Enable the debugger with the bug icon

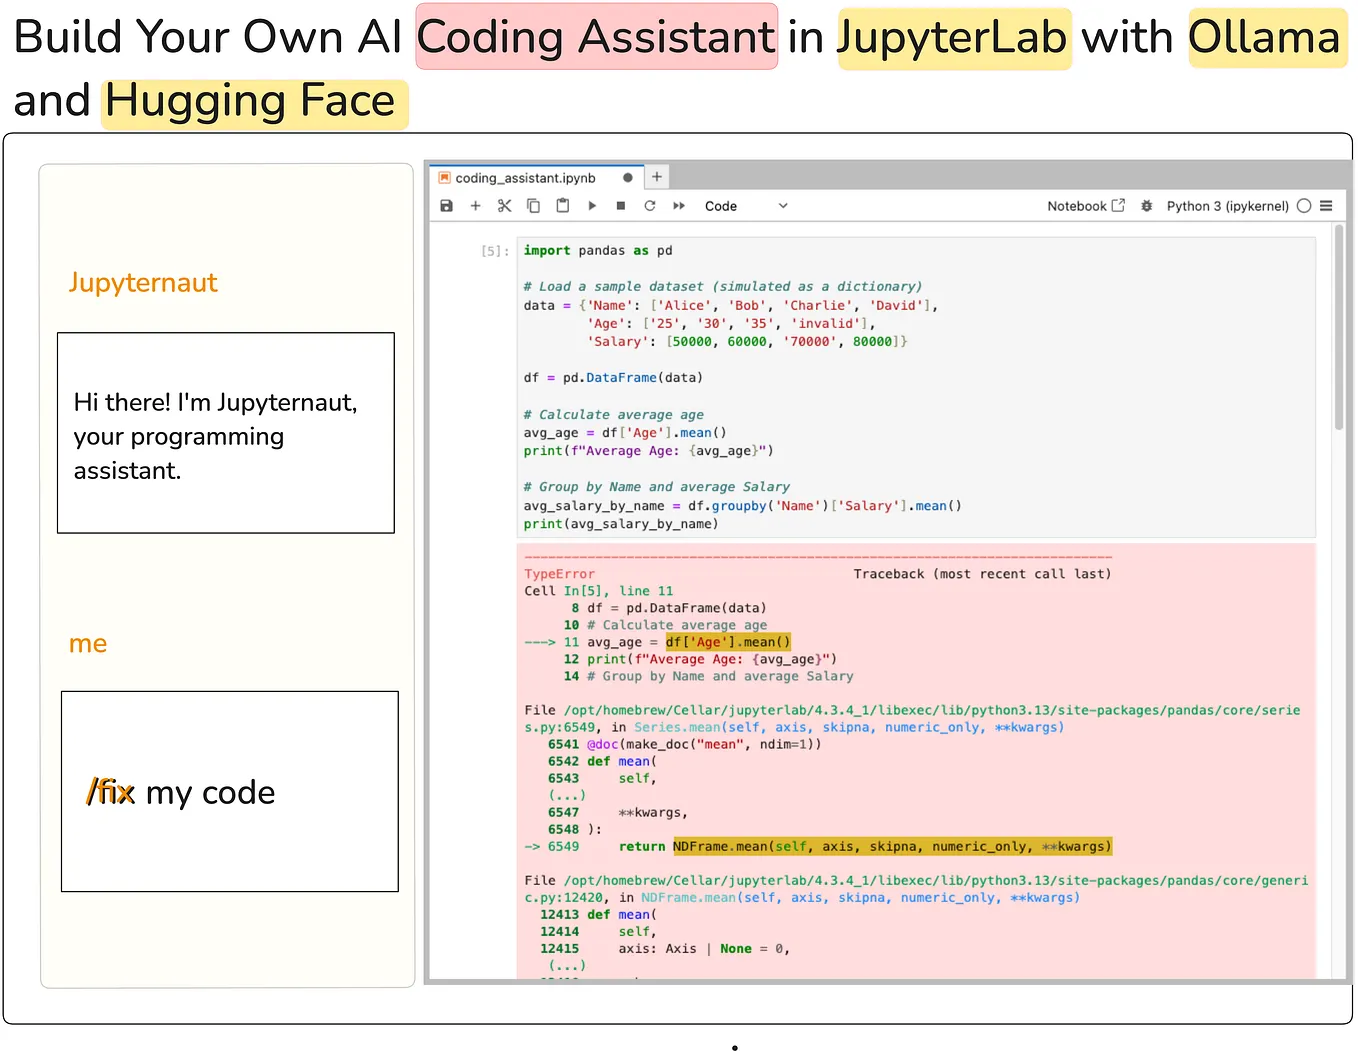[1146, 205]
